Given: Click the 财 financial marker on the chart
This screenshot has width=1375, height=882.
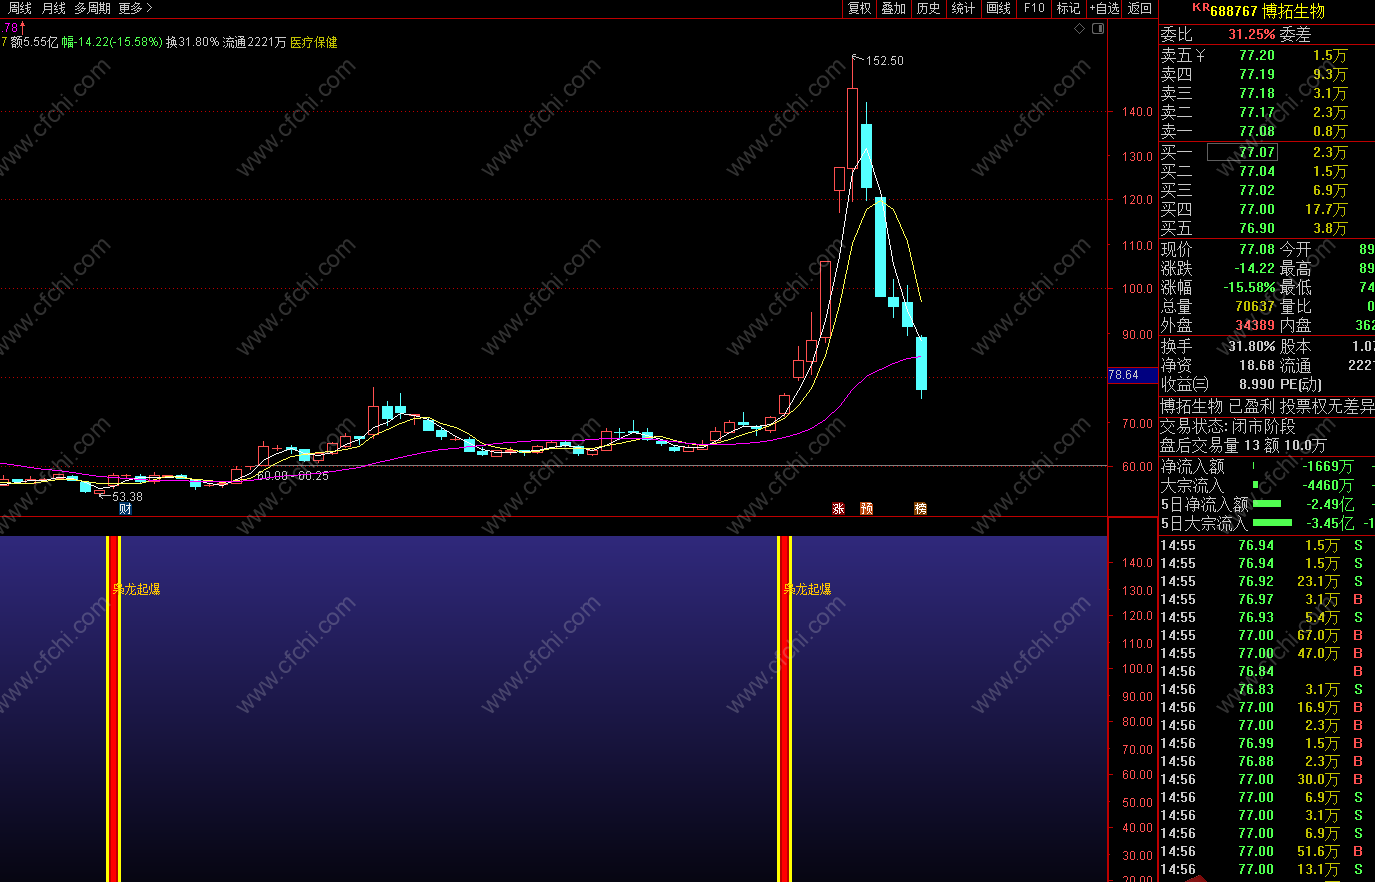Looking at the screenshot, I should [125, 508].
